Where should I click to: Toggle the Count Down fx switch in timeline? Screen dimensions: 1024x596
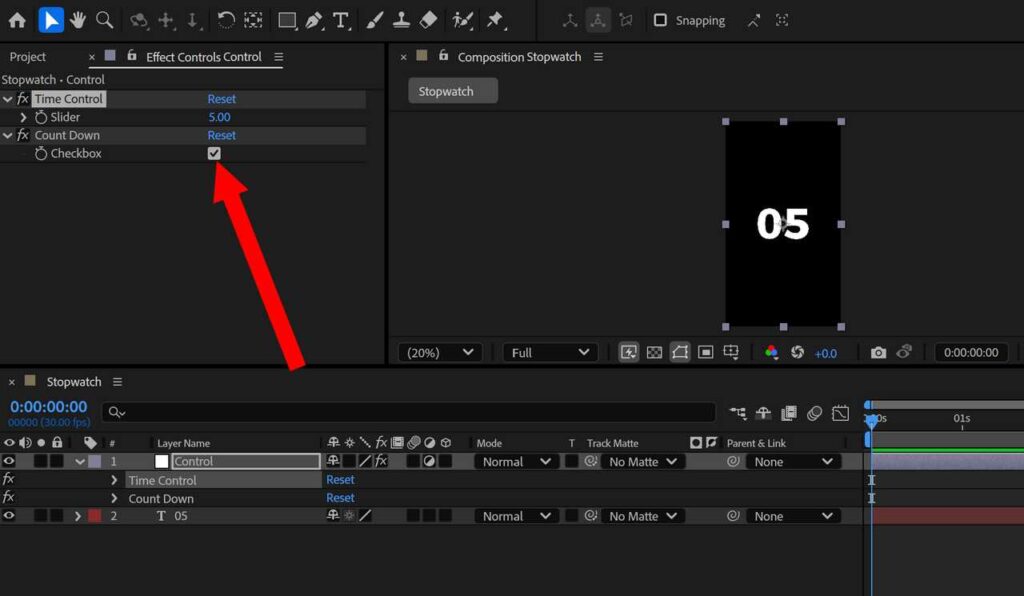(8, 497)
